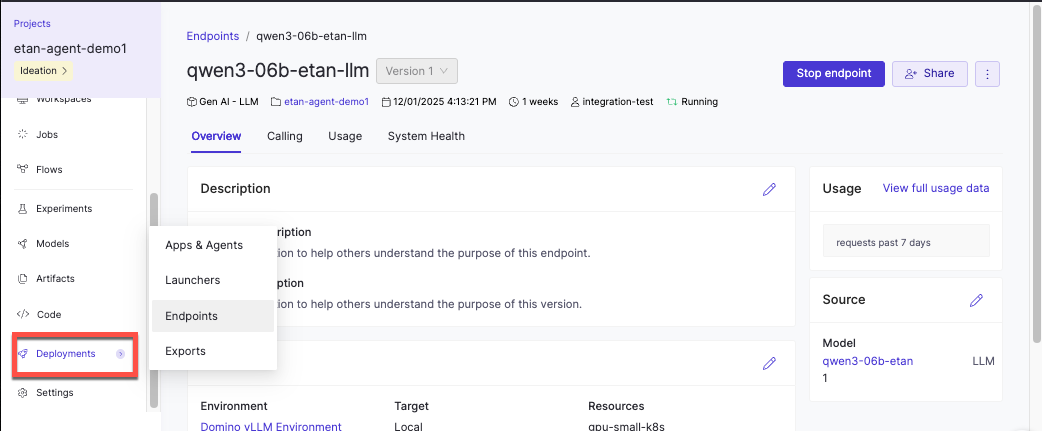Open the qwen3-06b-etan model link
1042x431 pixels.
pyautogui.click(x=868, y=361)
